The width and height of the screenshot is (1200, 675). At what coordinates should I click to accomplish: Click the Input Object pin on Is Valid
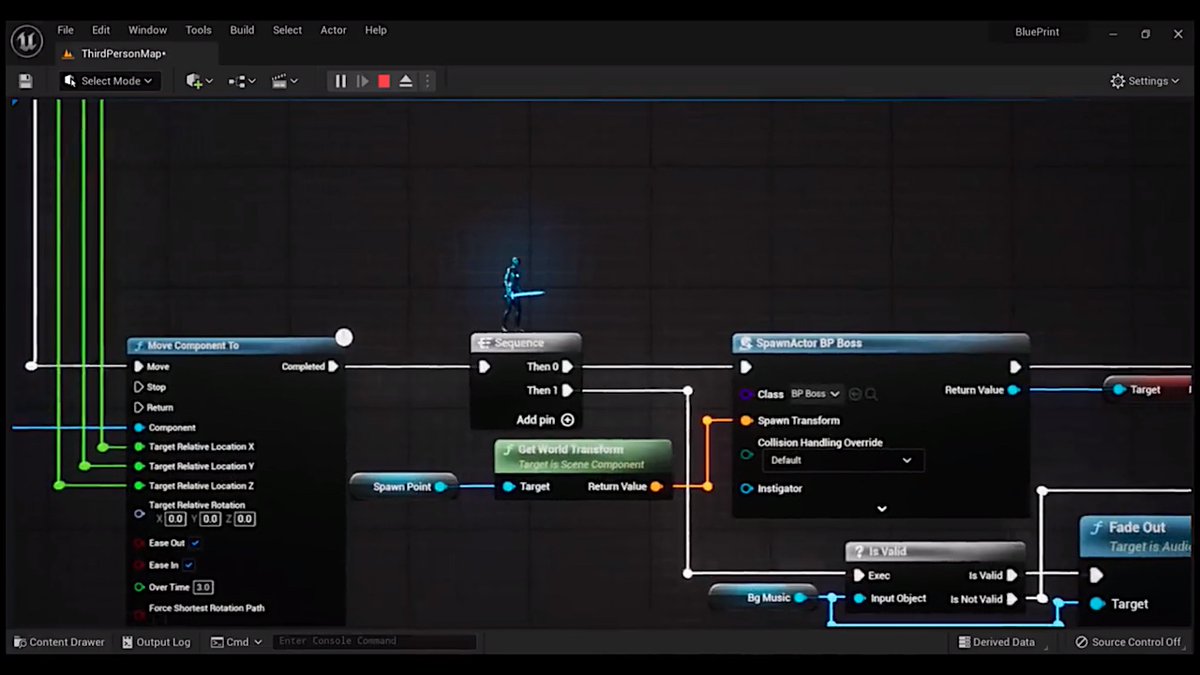[859, 599]
